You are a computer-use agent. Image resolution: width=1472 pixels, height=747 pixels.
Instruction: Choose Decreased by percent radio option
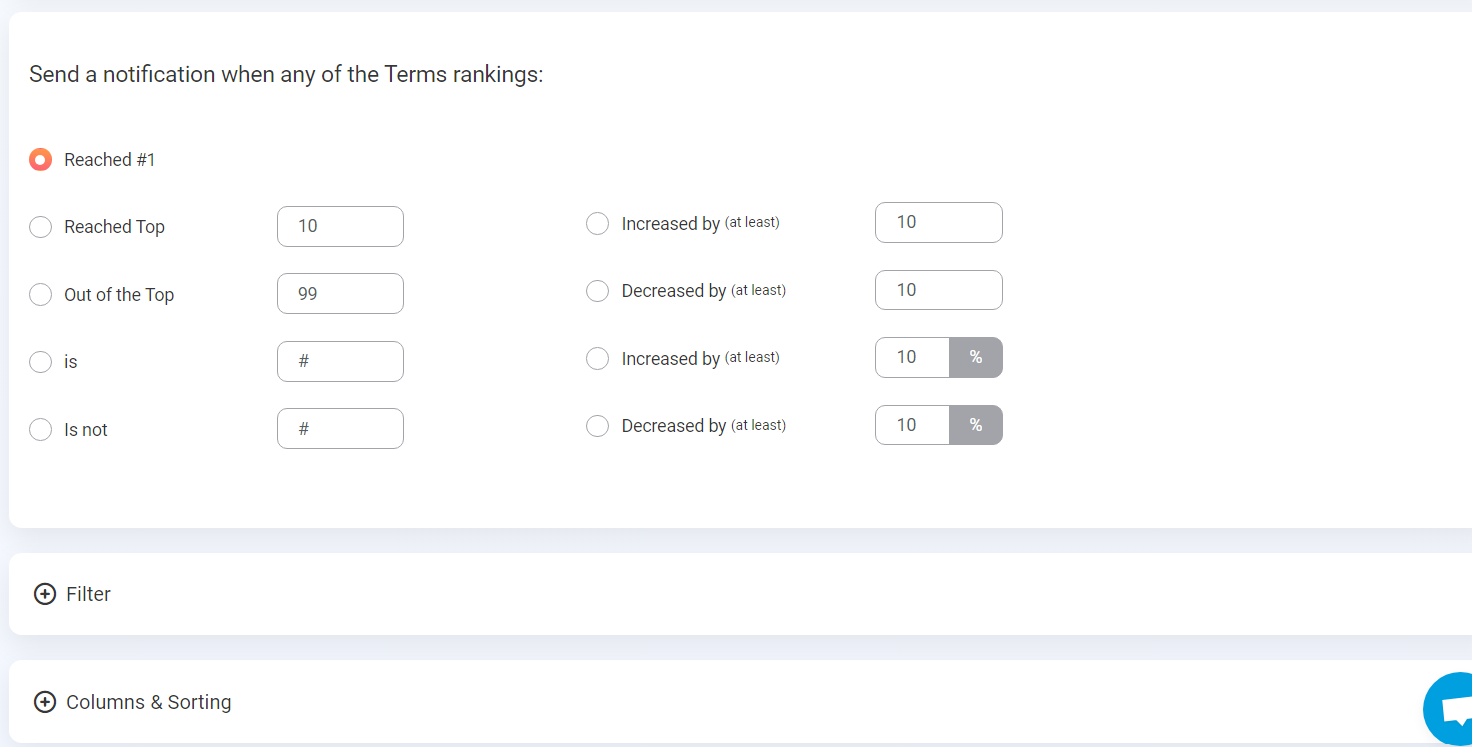(597, 426)
